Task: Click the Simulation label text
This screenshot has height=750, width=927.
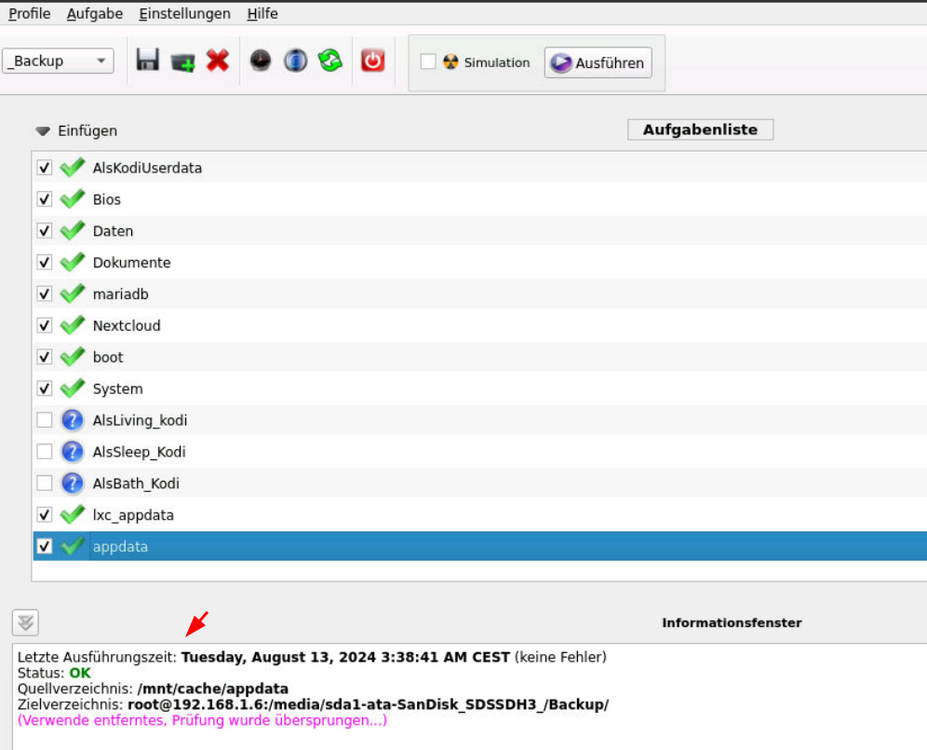Action: (497, 62)
